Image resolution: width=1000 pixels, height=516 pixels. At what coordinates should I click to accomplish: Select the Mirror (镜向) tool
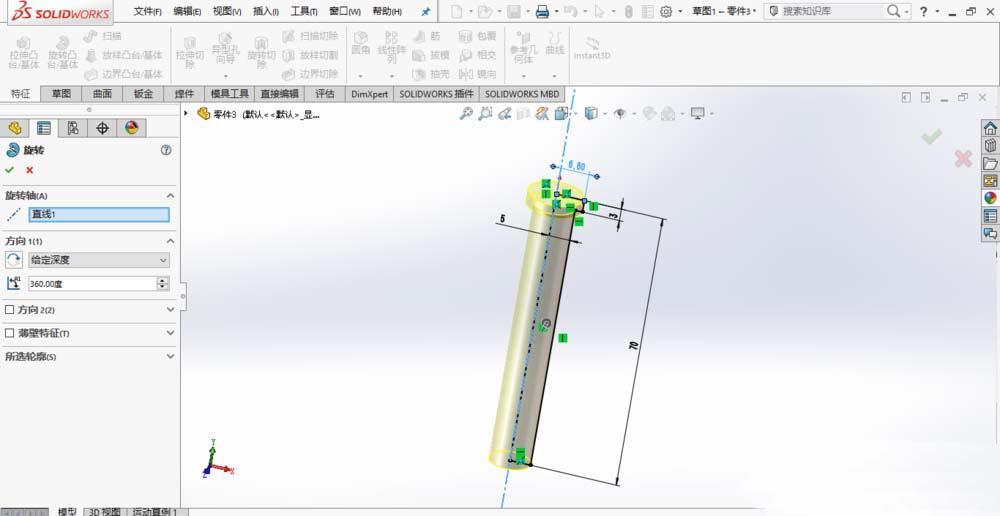[x=478, y=74]
